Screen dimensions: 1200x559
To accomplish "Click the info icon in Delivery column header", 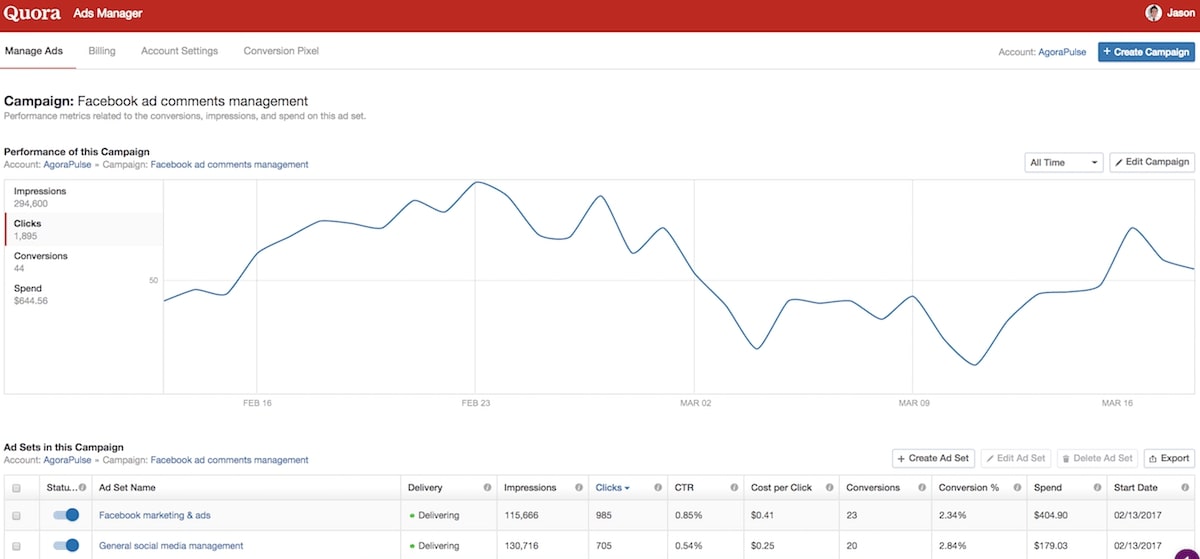I will 487,488.
